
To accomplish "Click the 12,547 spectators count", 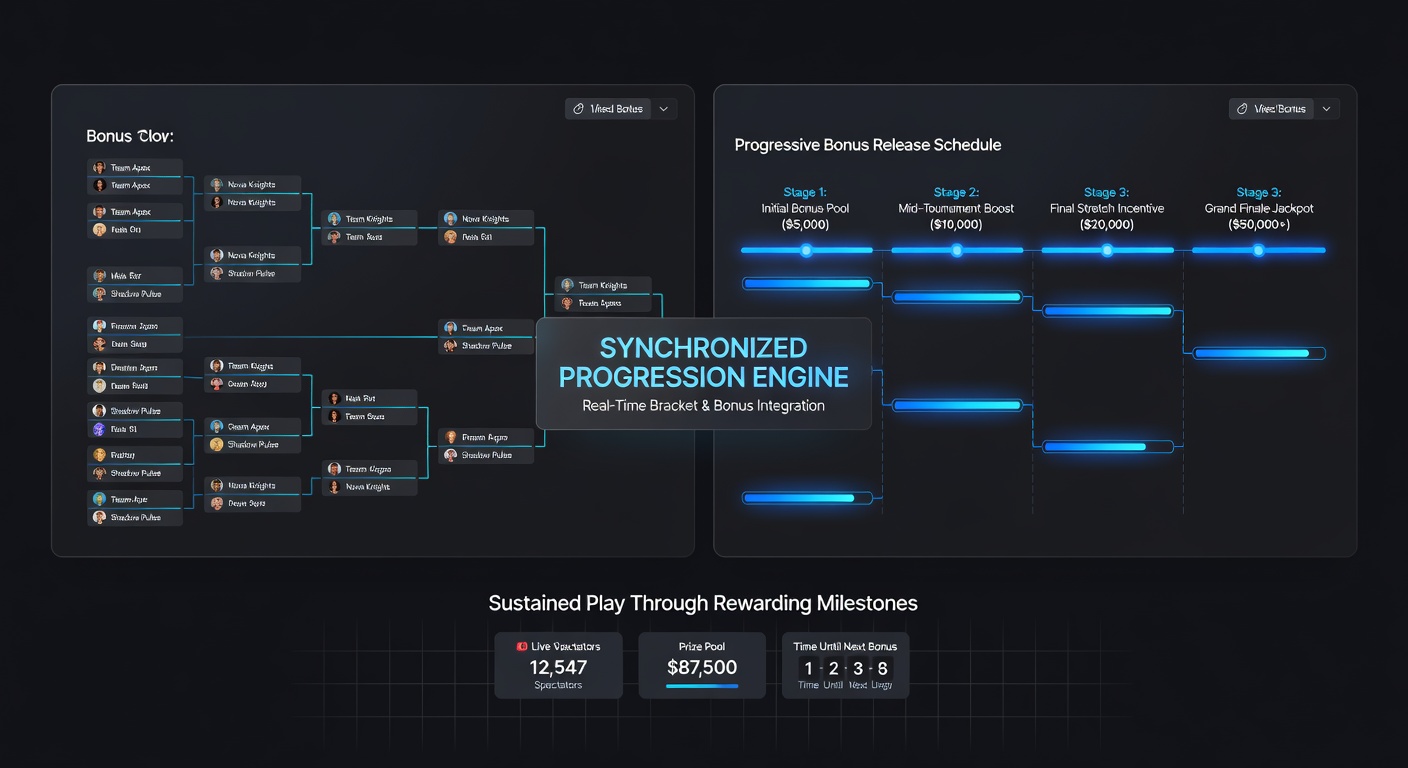I will pyautogui.click(x=558, y=668).
